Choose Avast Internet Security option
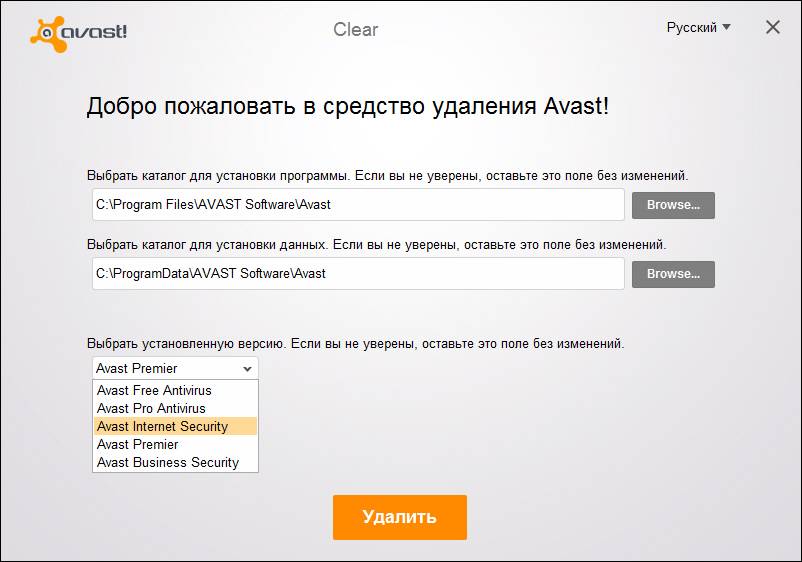Screen dimensions: 802x562 [x=175, y=426]
